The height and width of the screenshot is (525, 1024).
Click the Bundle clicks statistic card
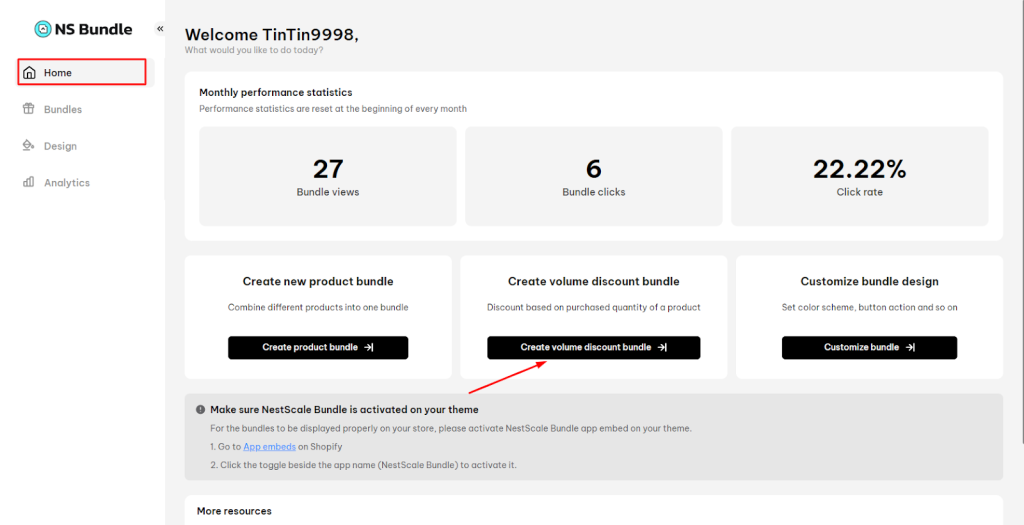594,176
